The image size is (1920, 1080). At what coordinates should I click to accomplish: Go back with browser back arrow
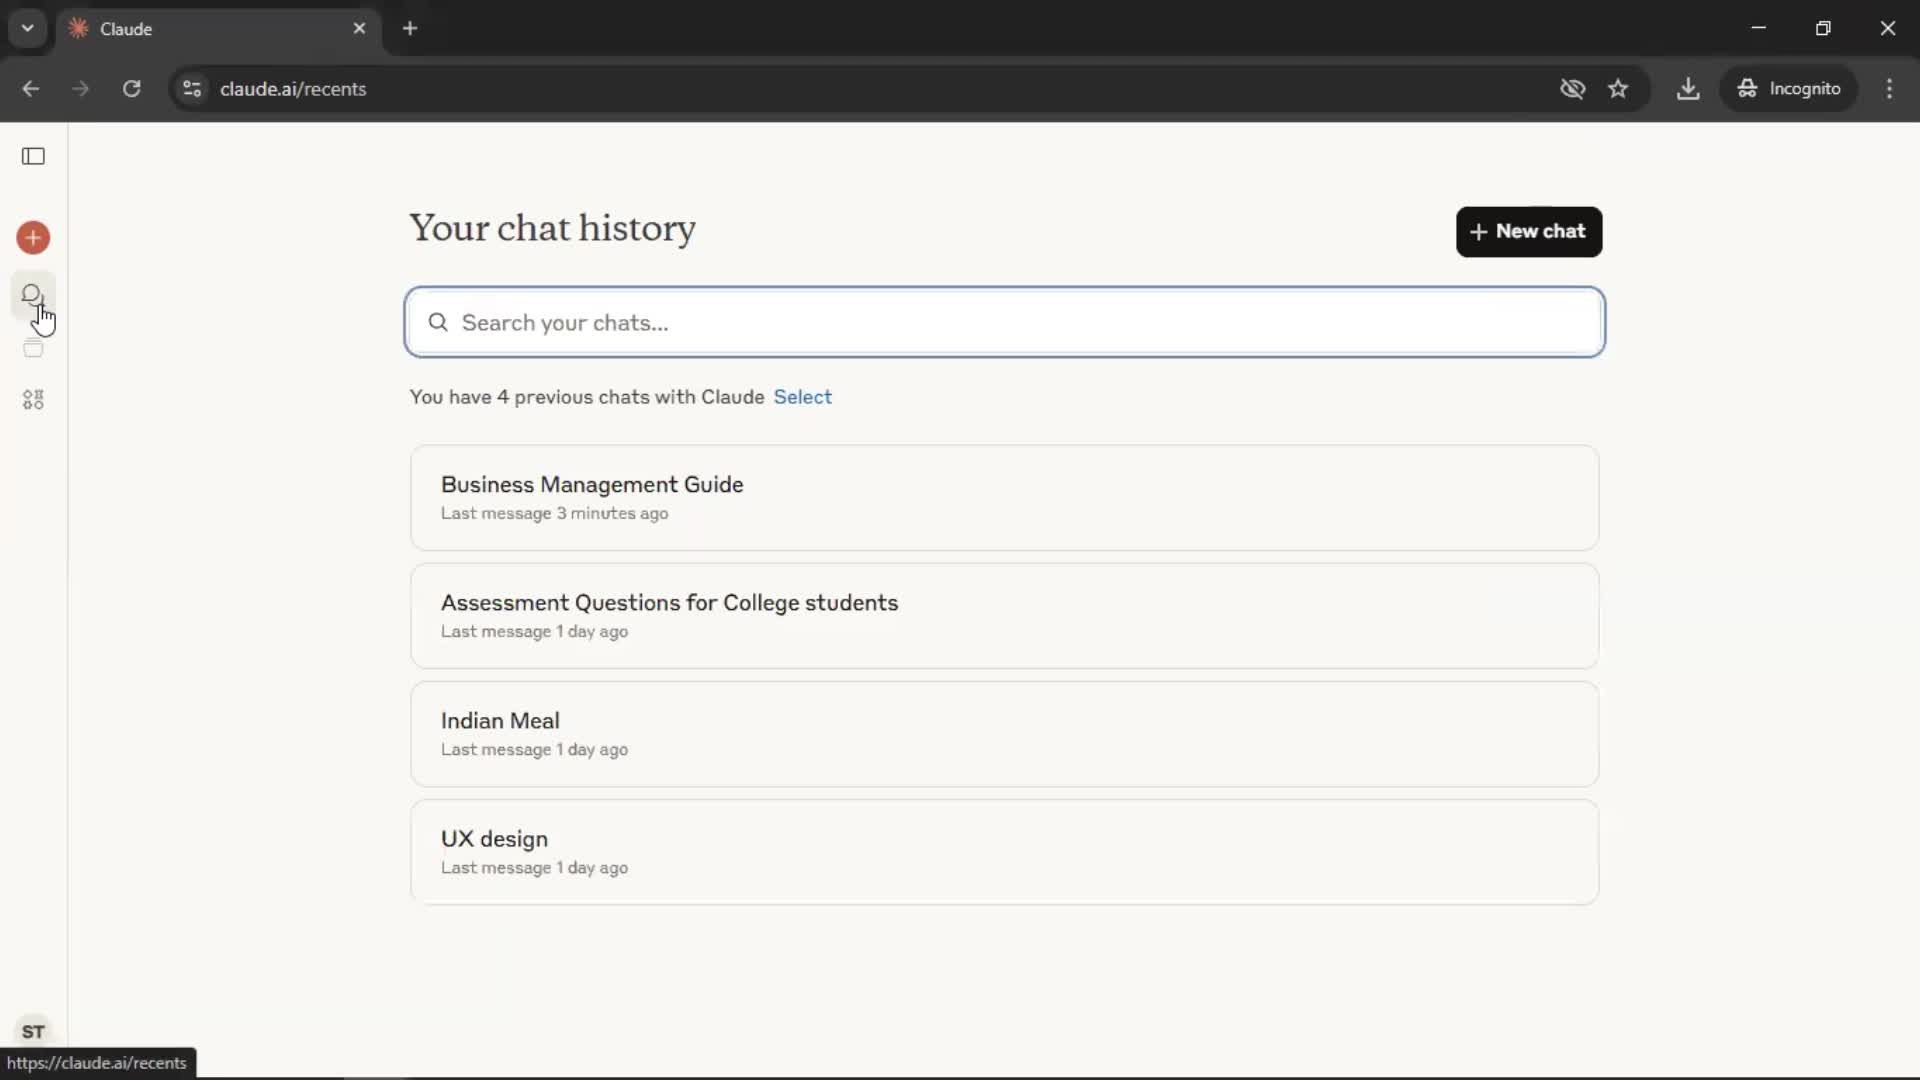[31, 89]
